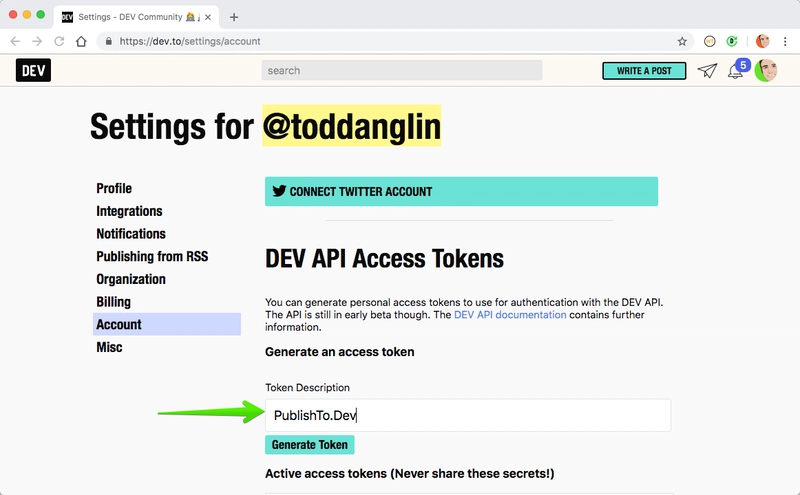
Task: Open the Chrome profile avatar in toolbar
Action: pos(762,41)
